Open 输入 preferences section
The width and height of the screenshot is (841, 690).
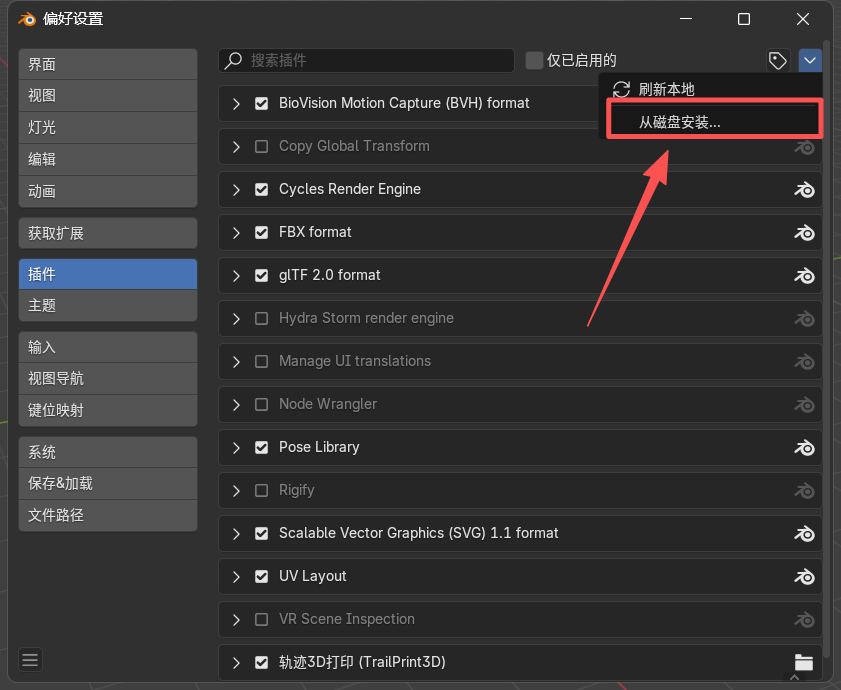pos(108,347)
